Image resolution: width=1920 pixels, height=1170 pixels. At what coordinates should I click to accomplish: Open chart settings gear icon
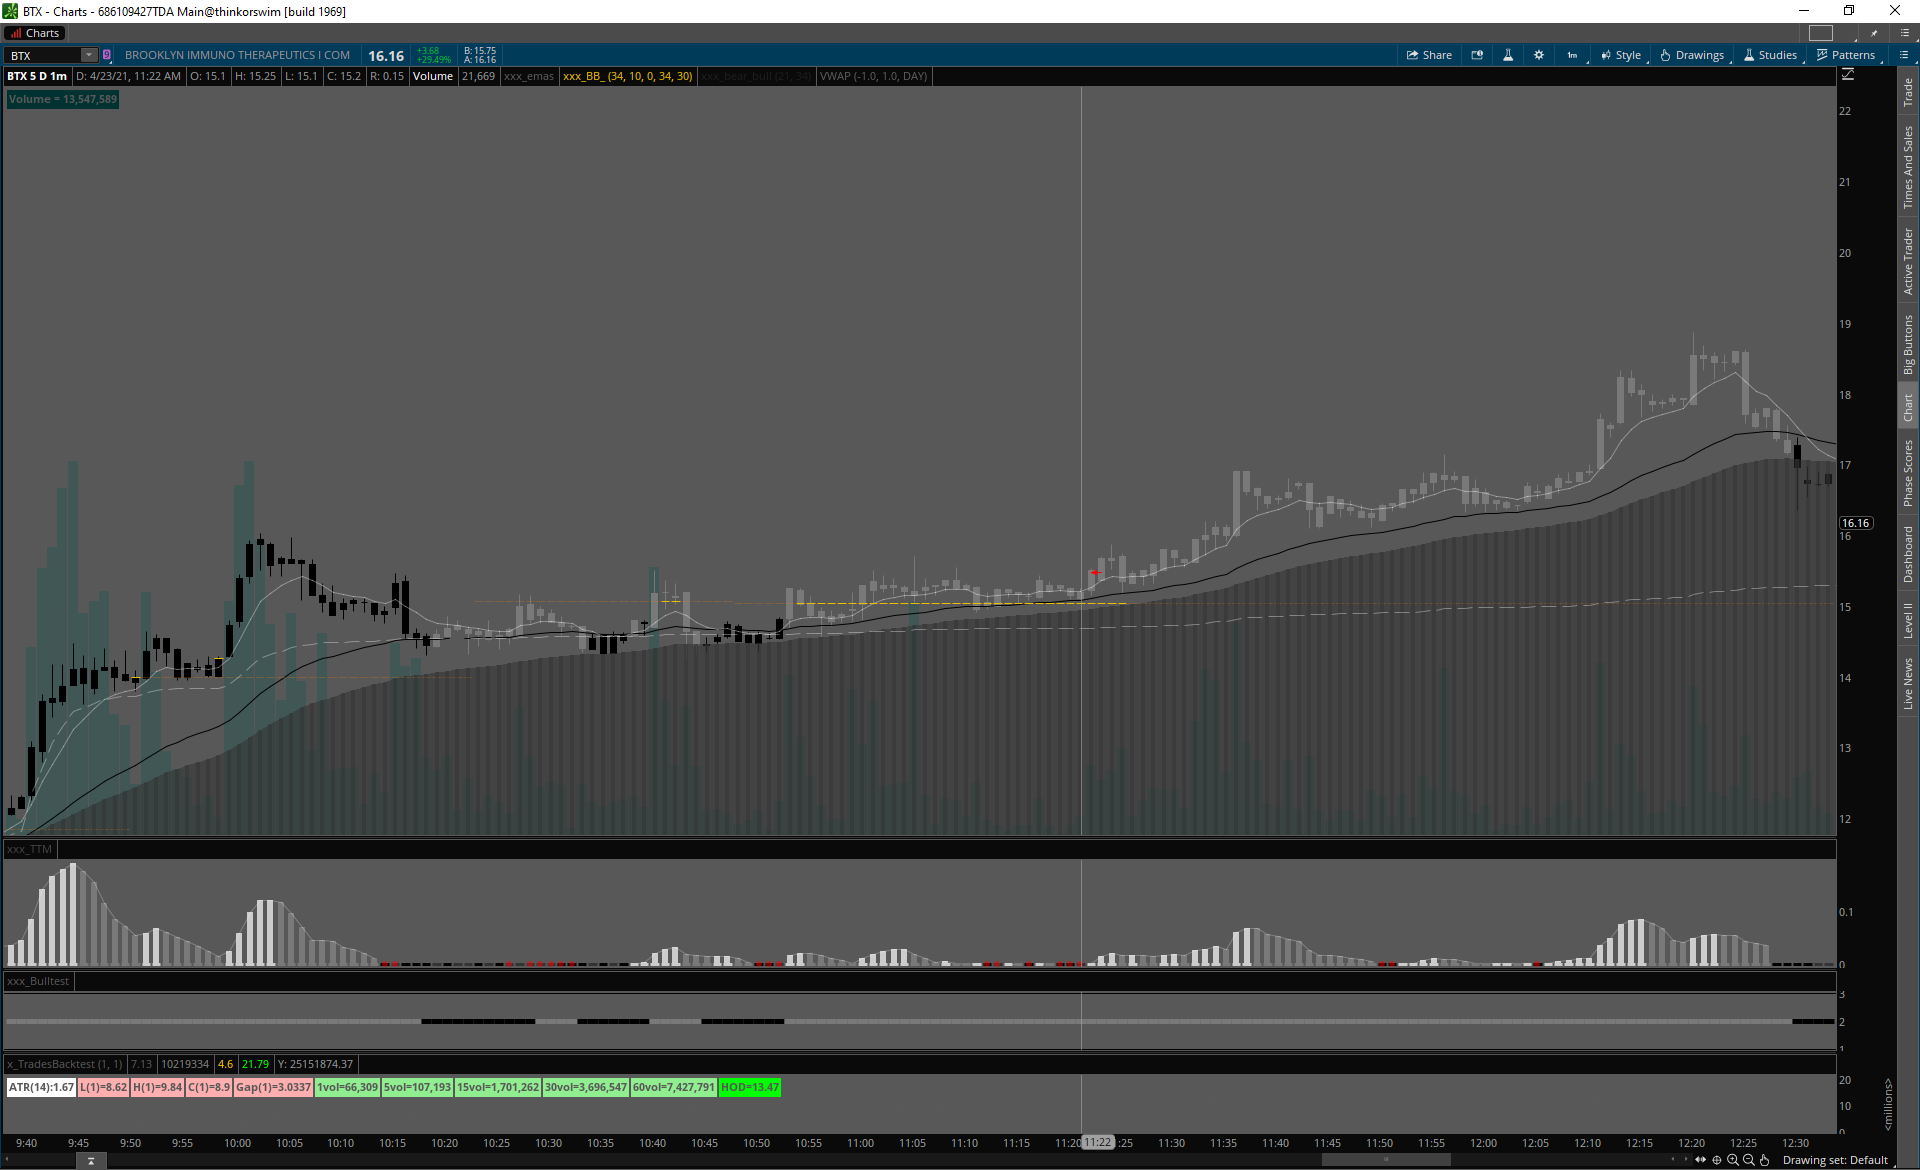coord(1539,55)
